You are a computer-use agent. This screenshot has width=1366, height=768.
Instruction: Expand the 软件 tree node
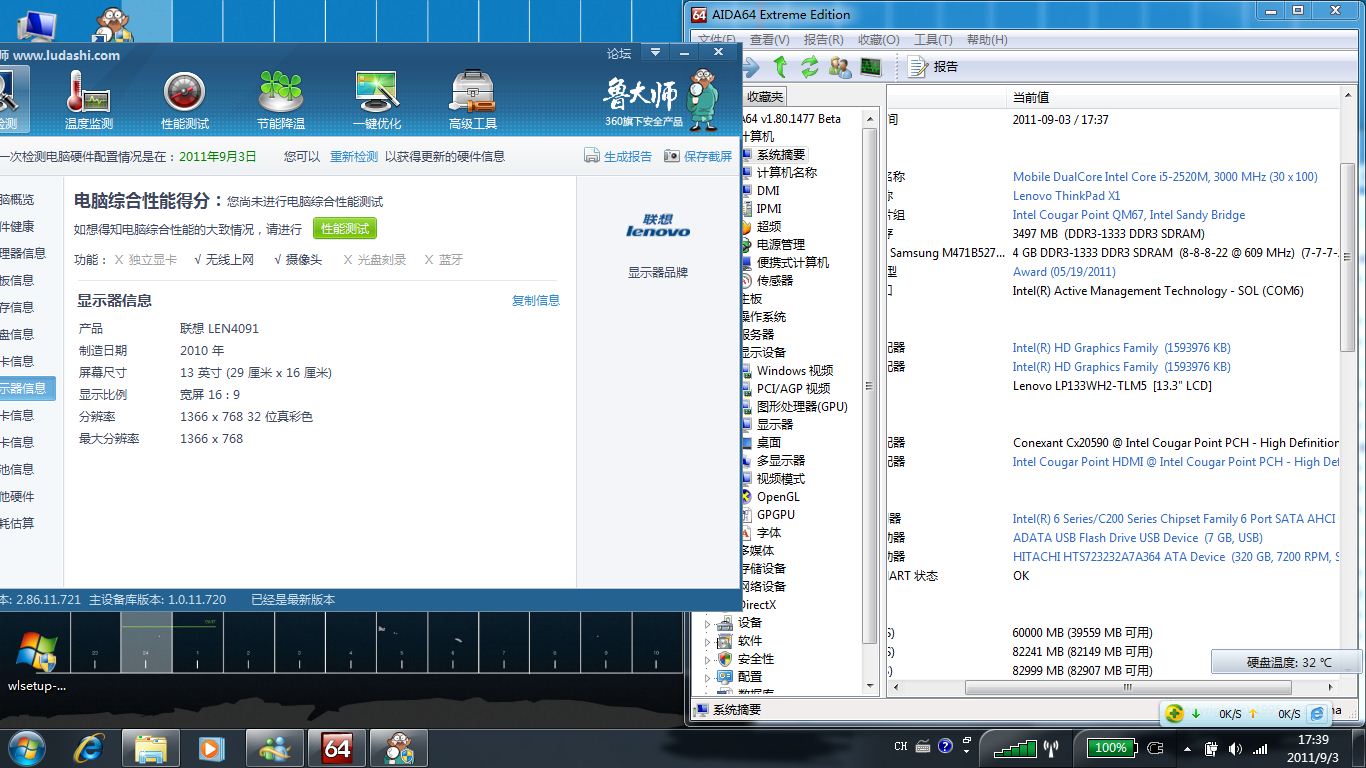pos(708,641)
